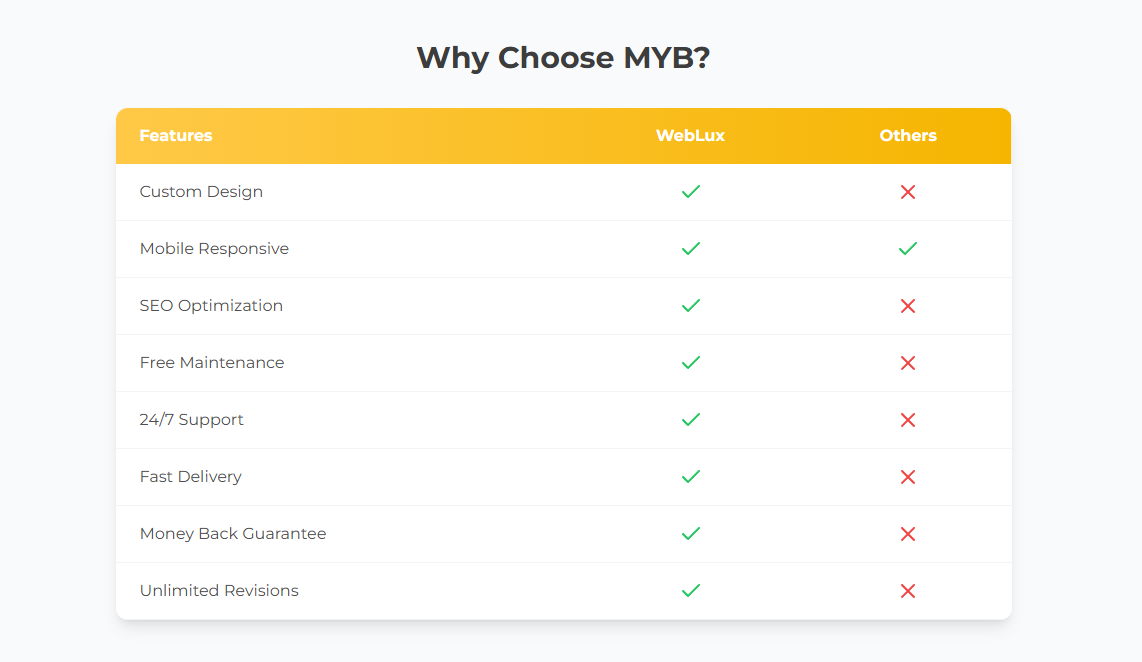Click the WebLux checkmark for Custom Design
1142x662 pixels.
pyautogui.click(x=690, y=192)
